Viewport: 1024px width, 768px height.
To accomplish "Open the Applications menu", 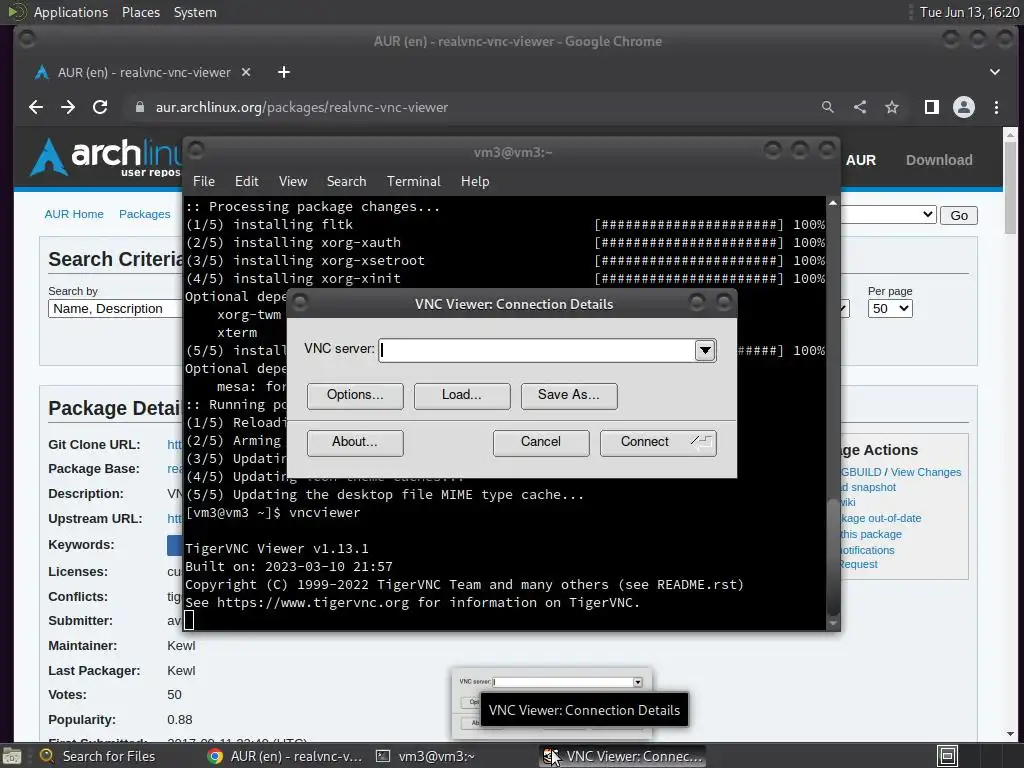I will 71,12.
